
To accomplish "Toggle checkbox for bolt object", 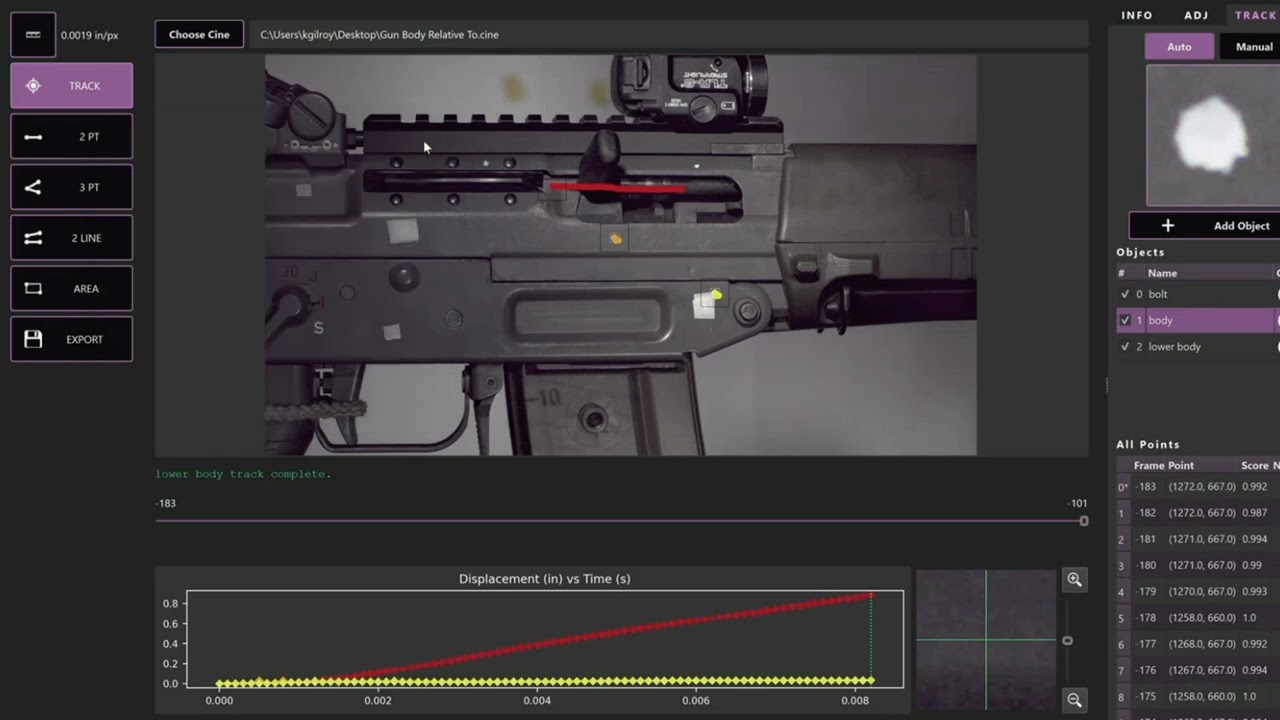I will [1125, 294].
